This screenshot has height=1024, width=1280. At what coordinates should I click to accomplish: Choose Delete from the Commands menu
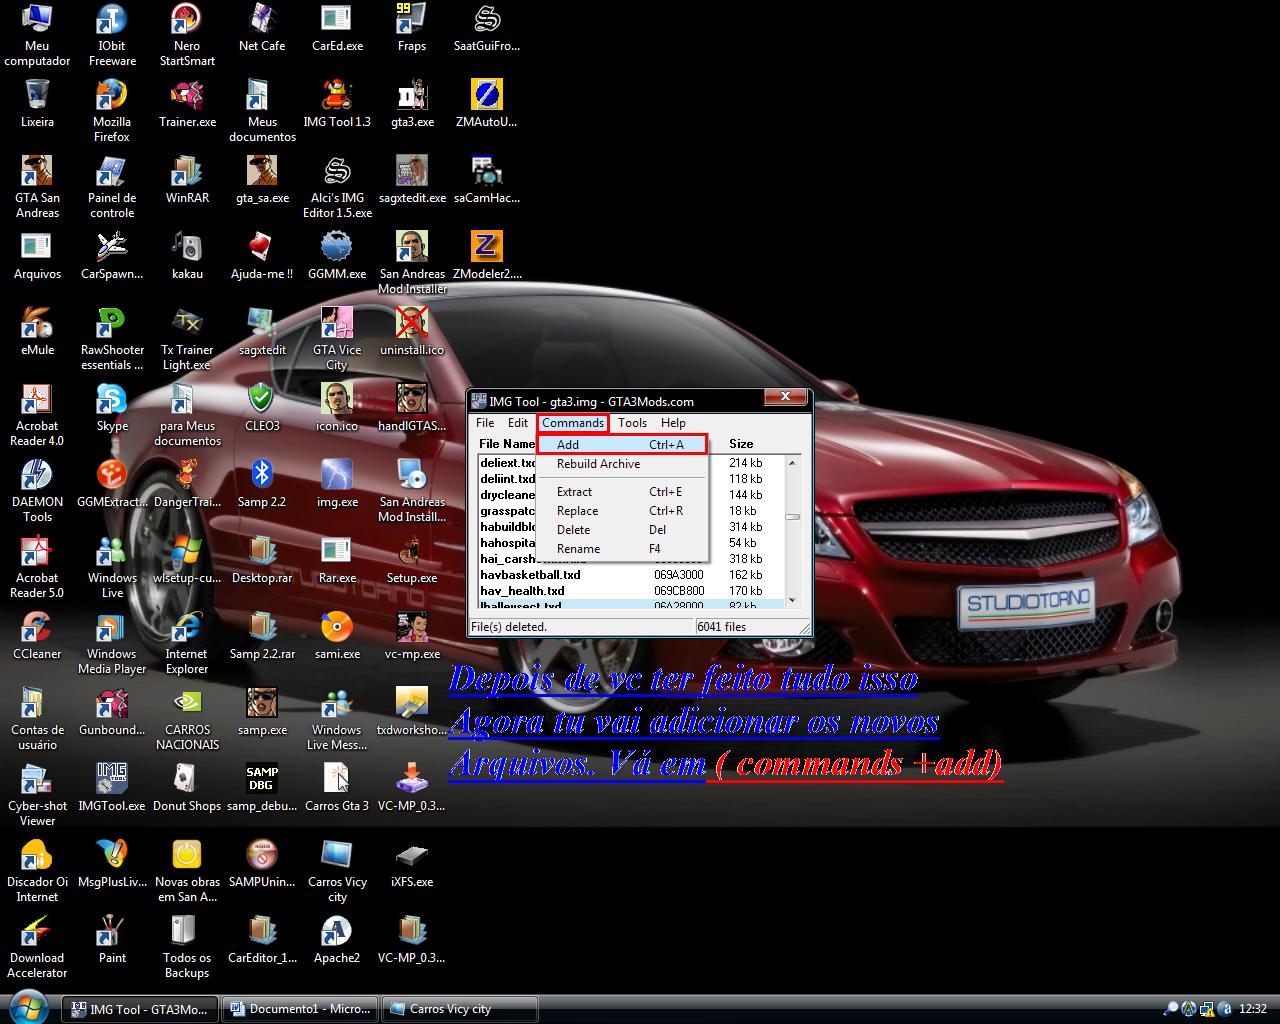pyautogui.click(x=622, y=530)
